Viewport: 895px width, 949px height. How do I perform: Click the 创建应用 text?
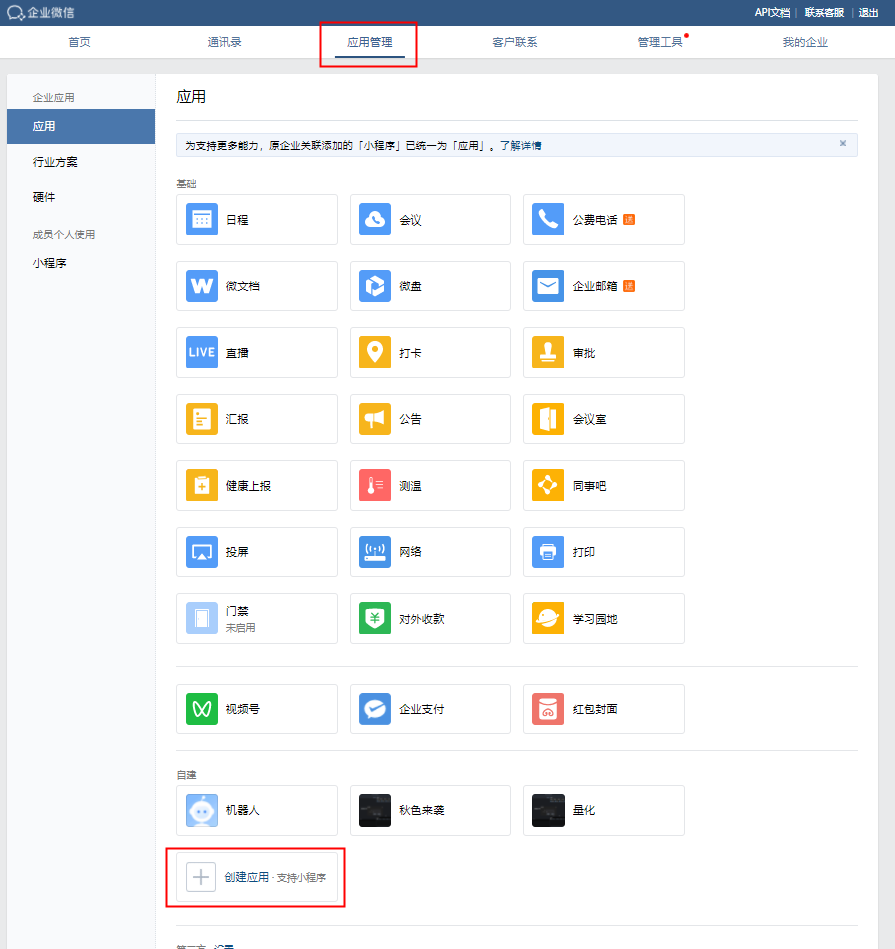tap(246, 877)
